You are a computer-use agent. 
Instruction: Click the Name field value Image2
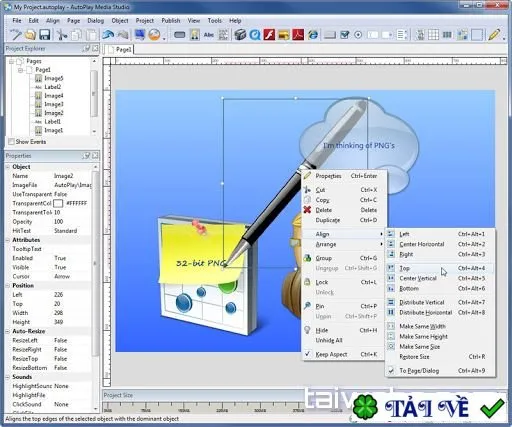(64, 176)
